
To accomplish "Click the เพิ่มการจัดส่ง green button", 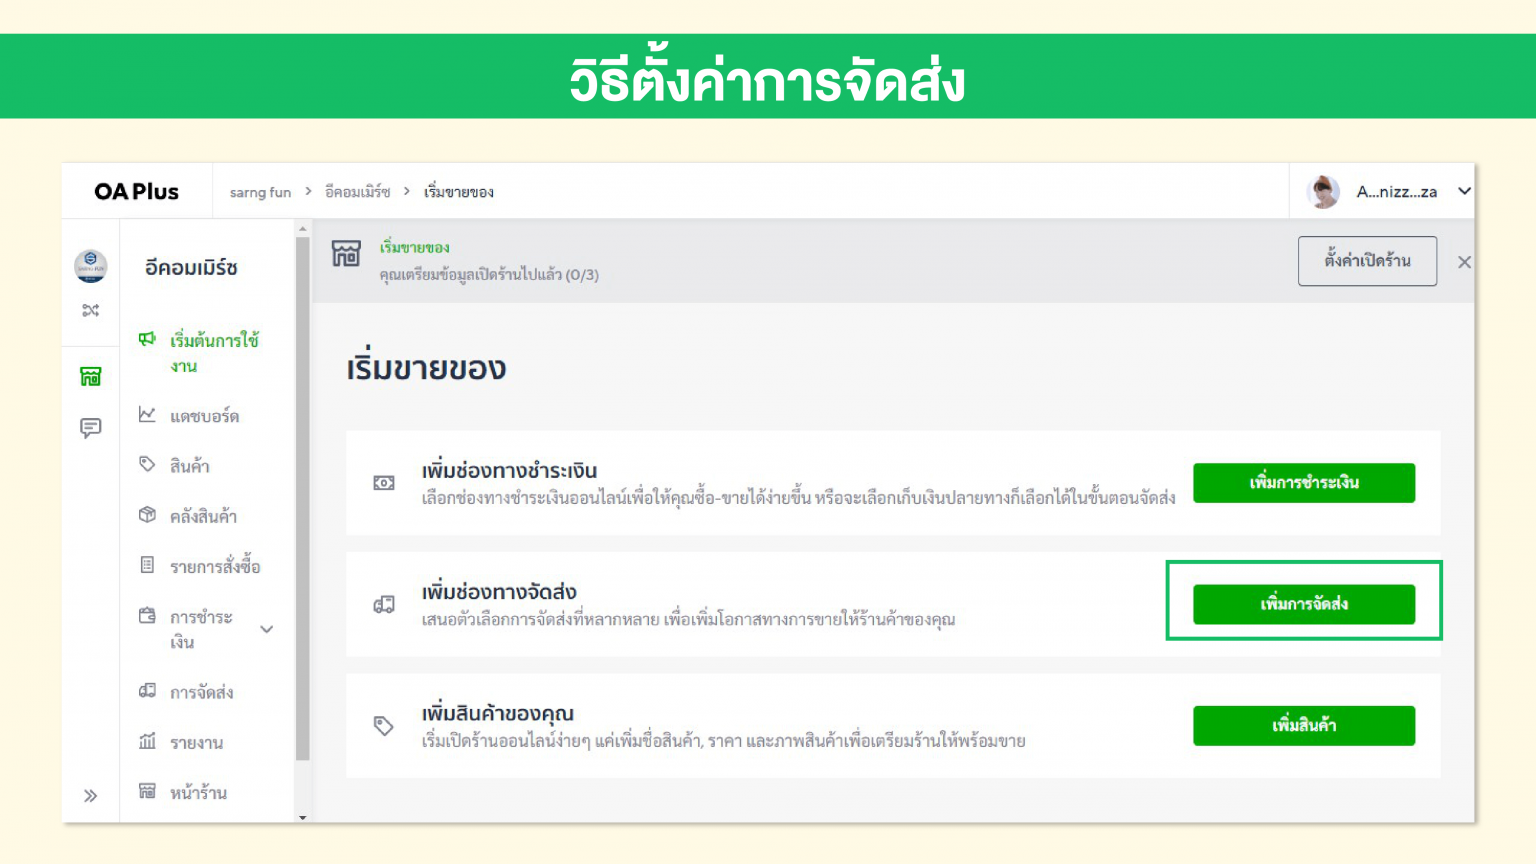I will 1303,604.
